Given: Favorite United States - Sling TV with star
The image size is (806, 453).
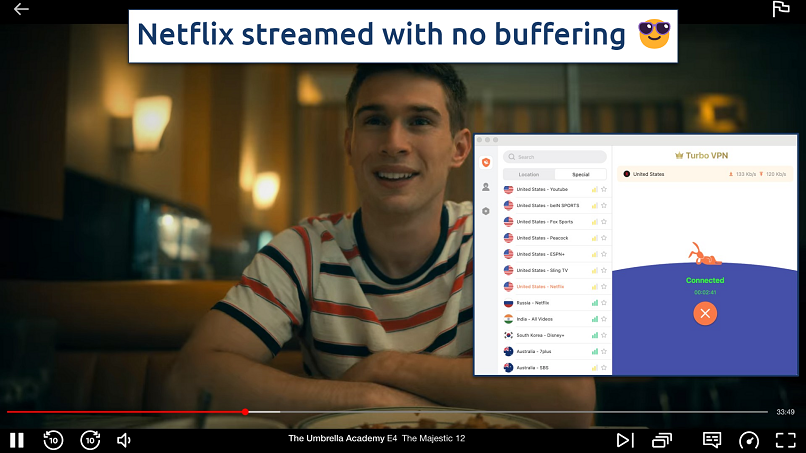Looking at the screenshot, I should coord(604,270).
